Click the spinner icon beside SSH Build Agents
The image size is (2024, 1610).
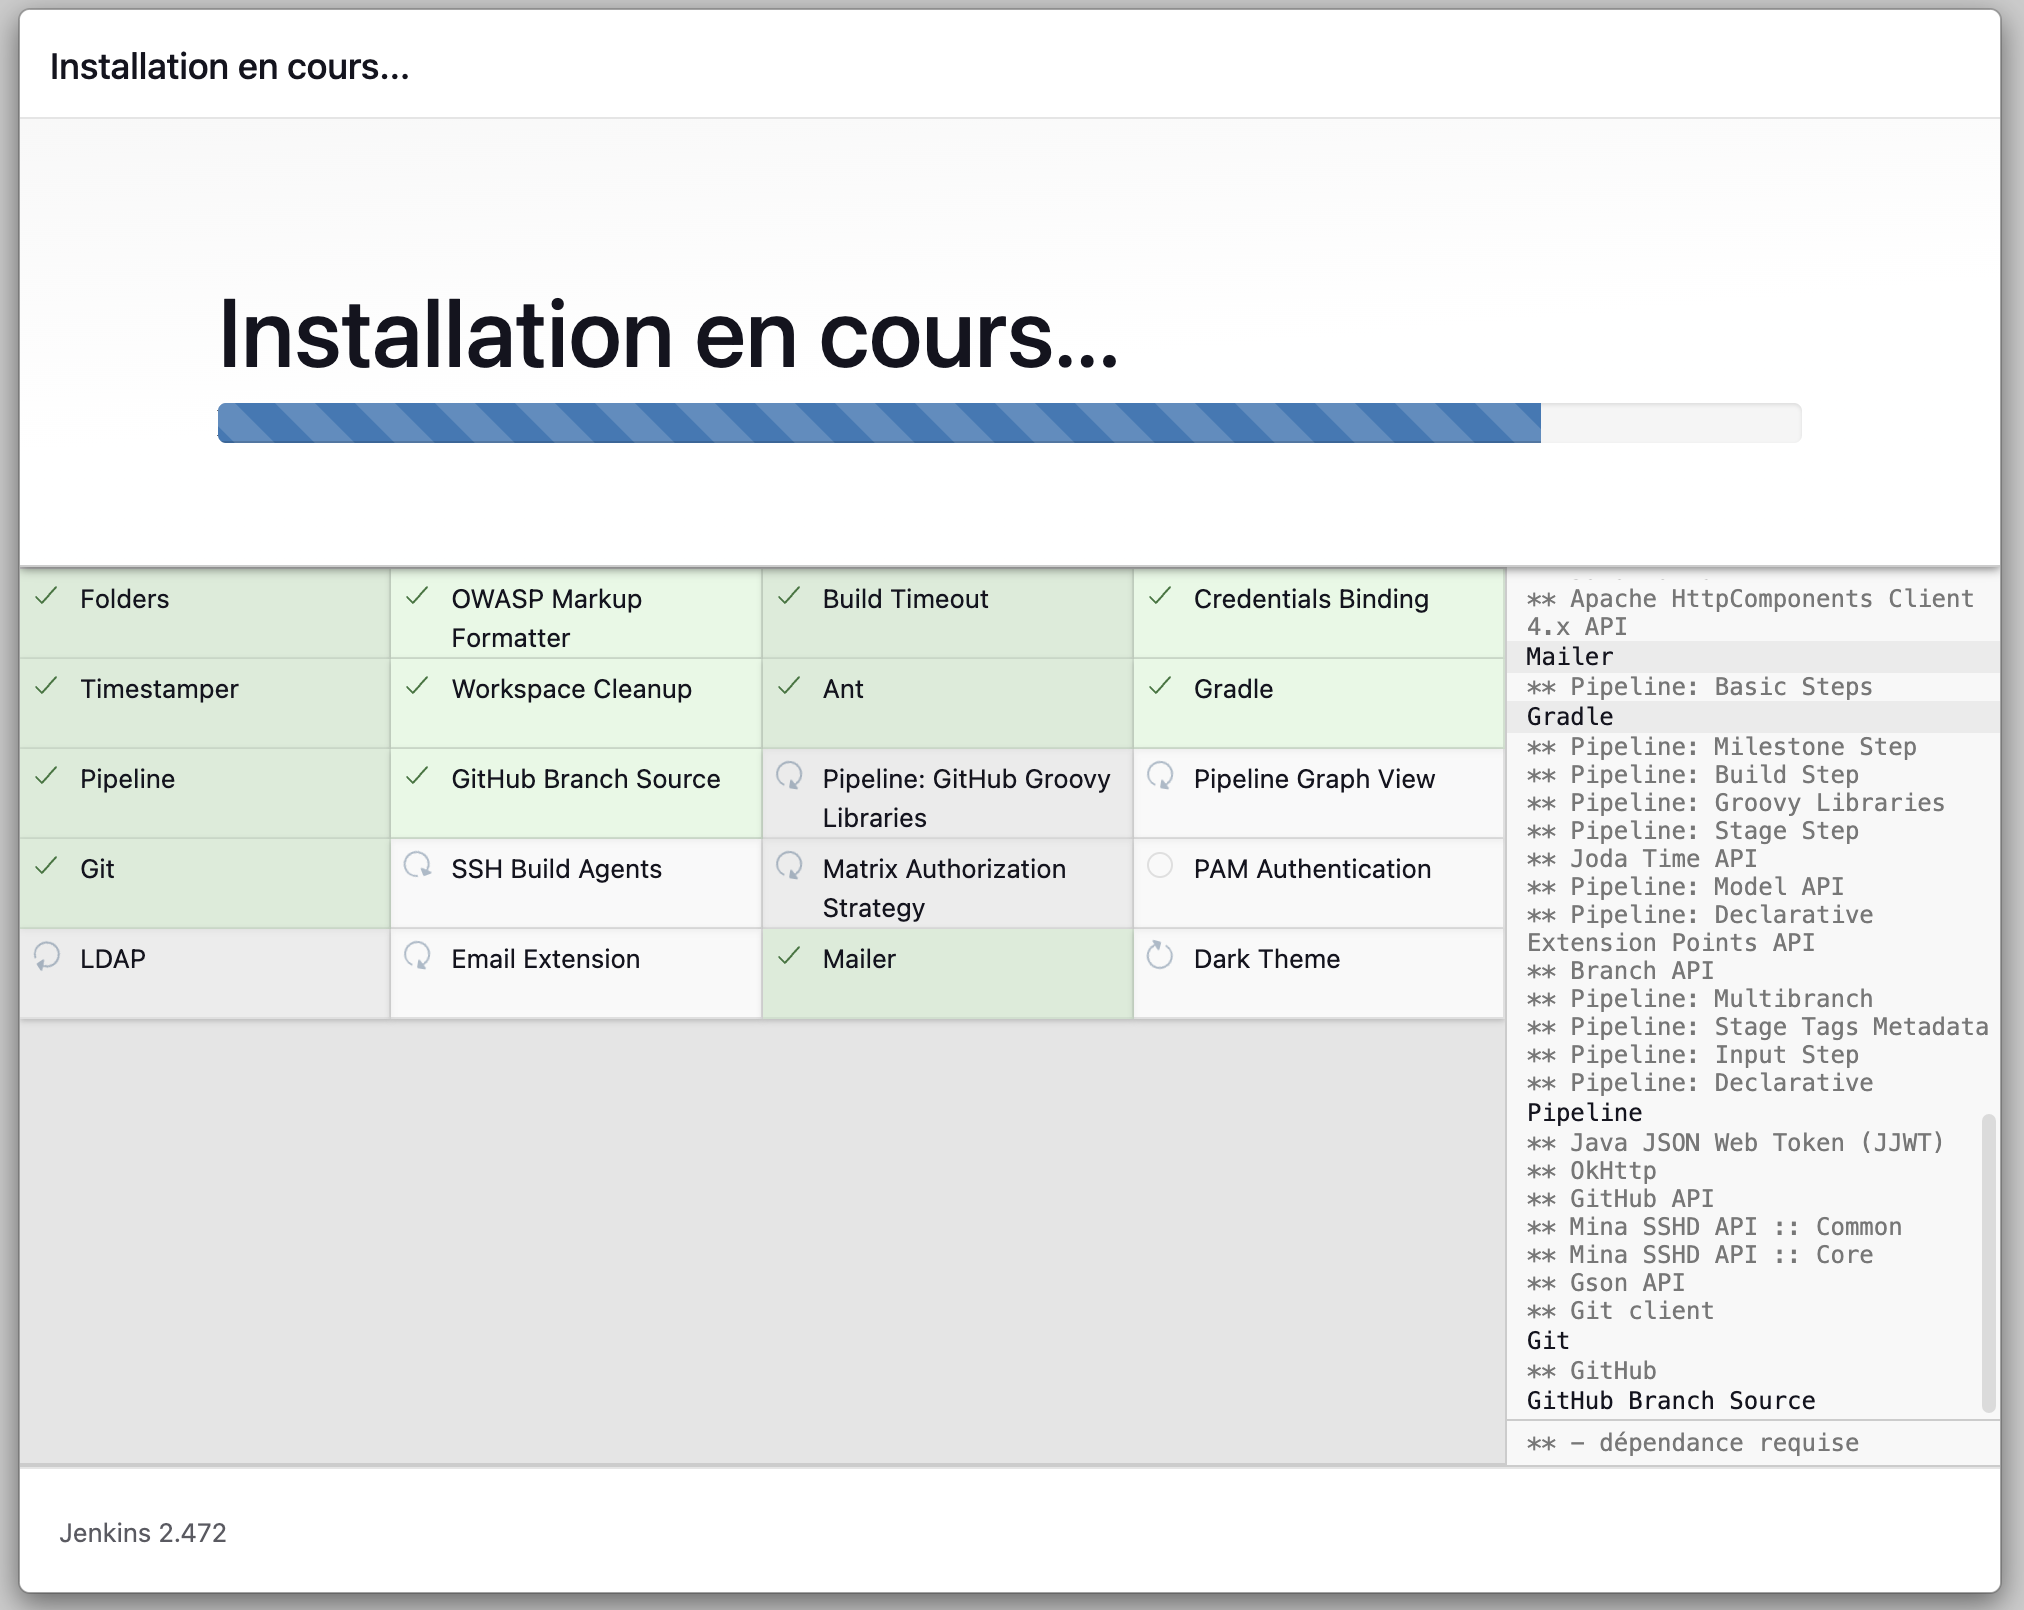(417, 866)
